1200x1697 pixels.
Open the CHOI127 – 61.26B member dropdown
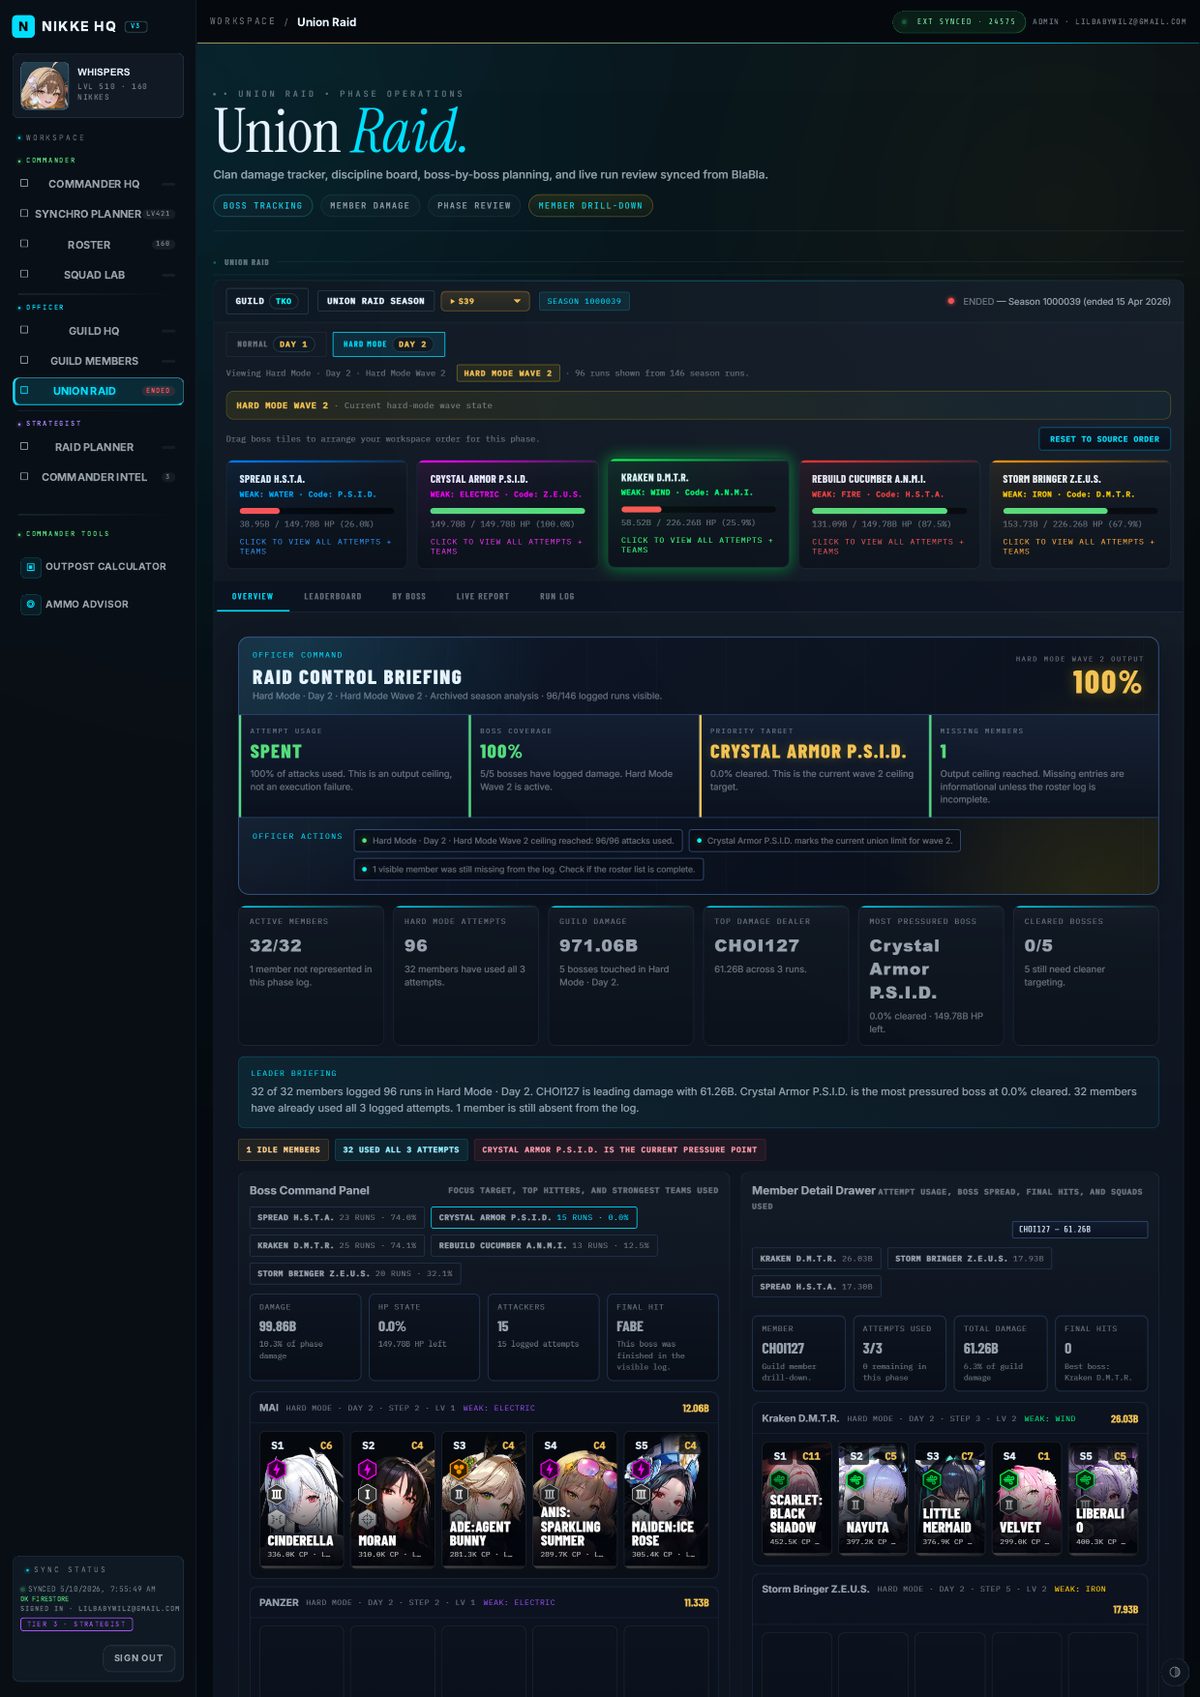[x=1080, y=1229]
